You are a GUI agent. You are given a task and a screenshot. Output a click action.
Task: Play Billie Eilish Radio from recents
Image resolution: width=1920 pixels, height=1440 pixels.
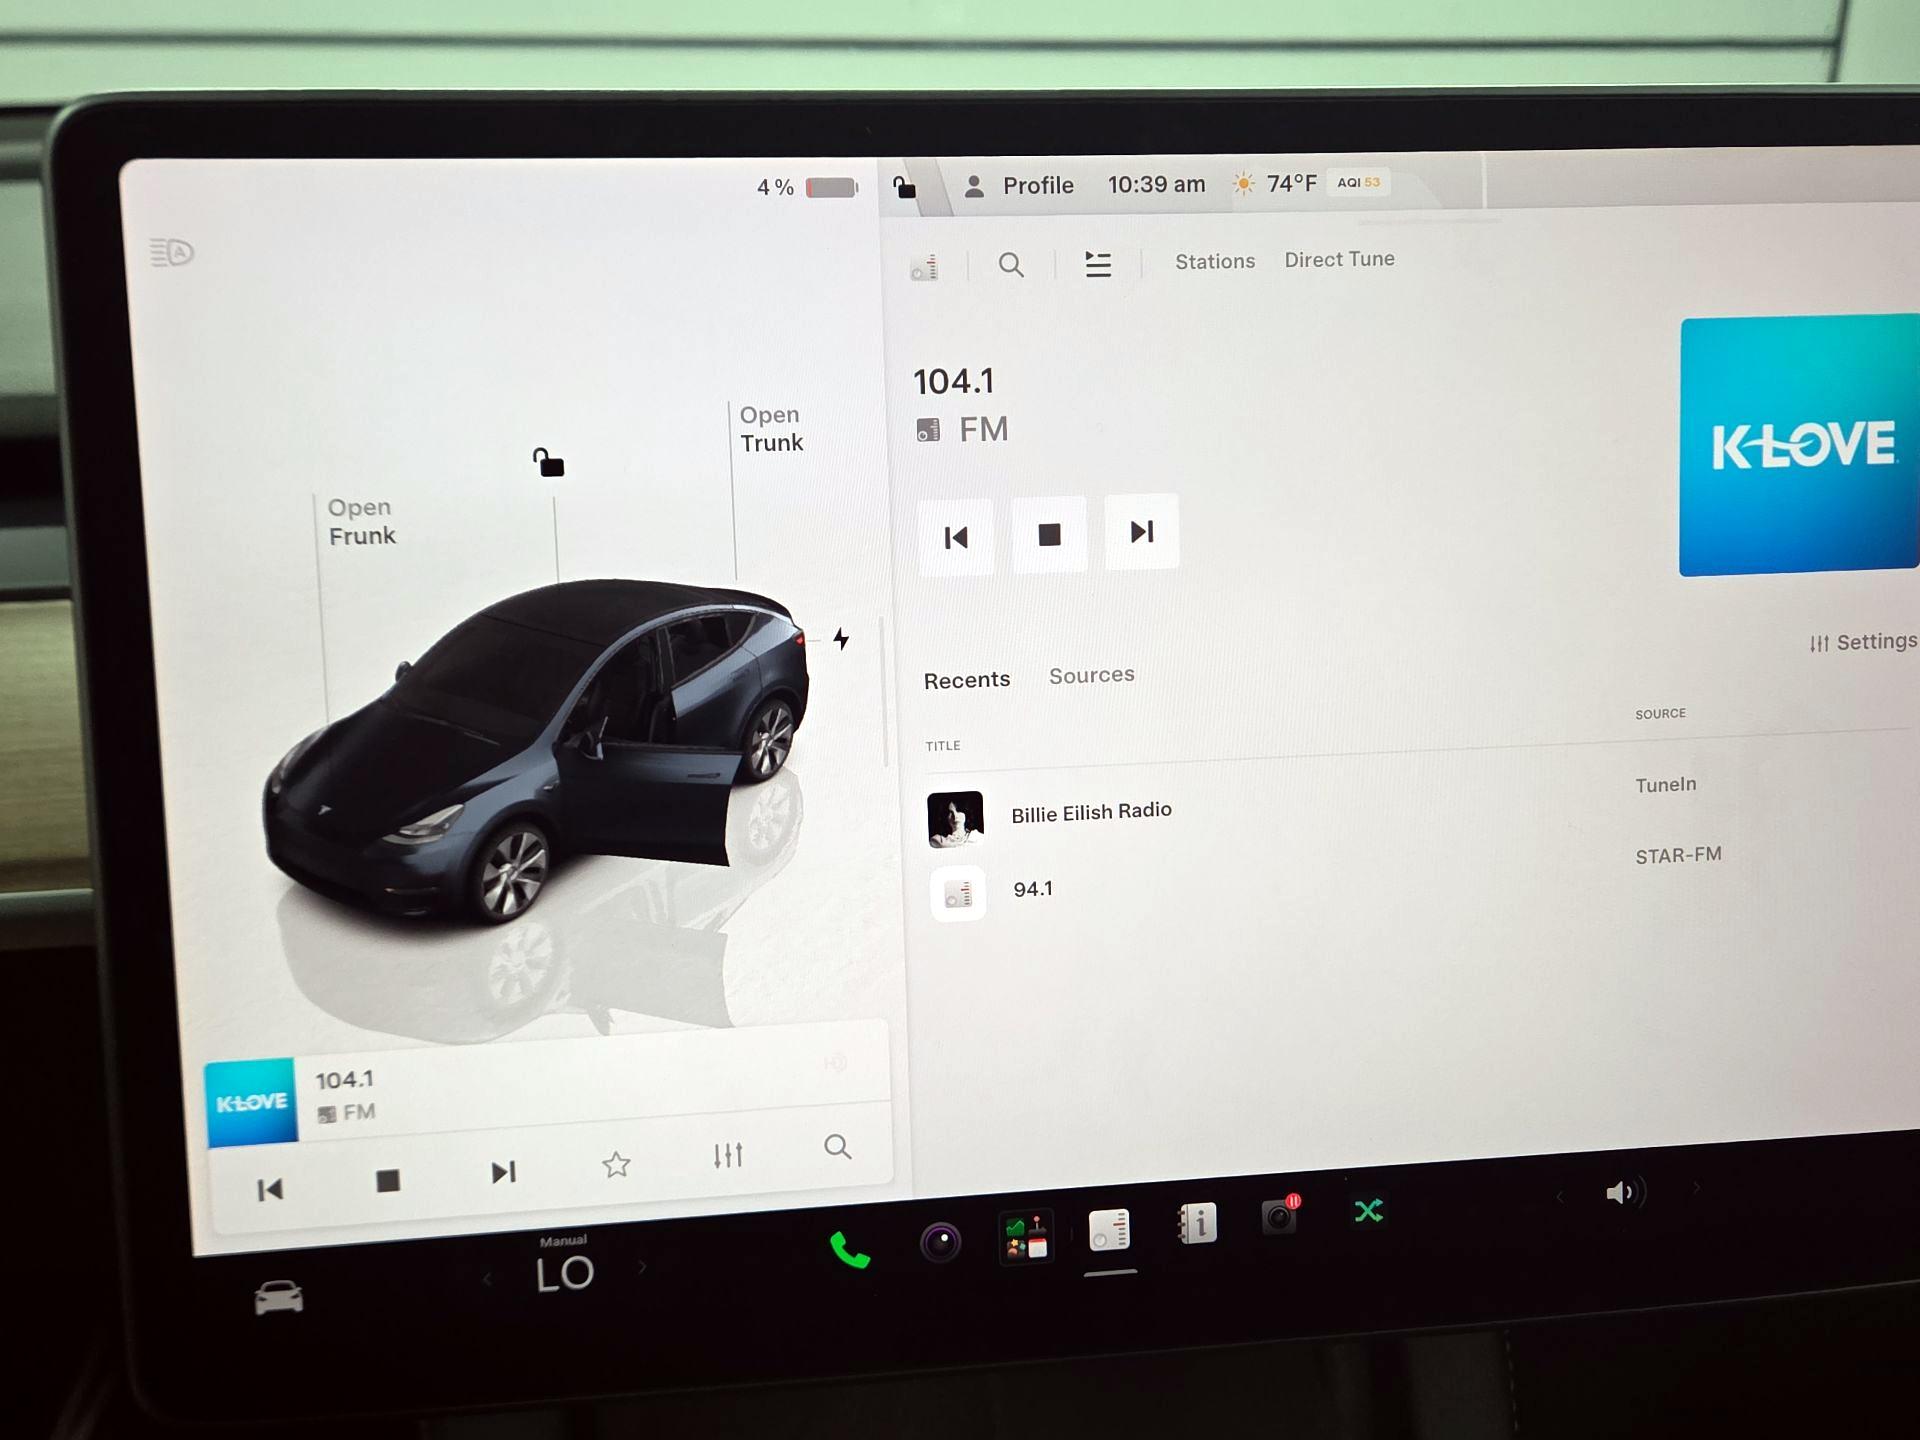(1091, 812)
